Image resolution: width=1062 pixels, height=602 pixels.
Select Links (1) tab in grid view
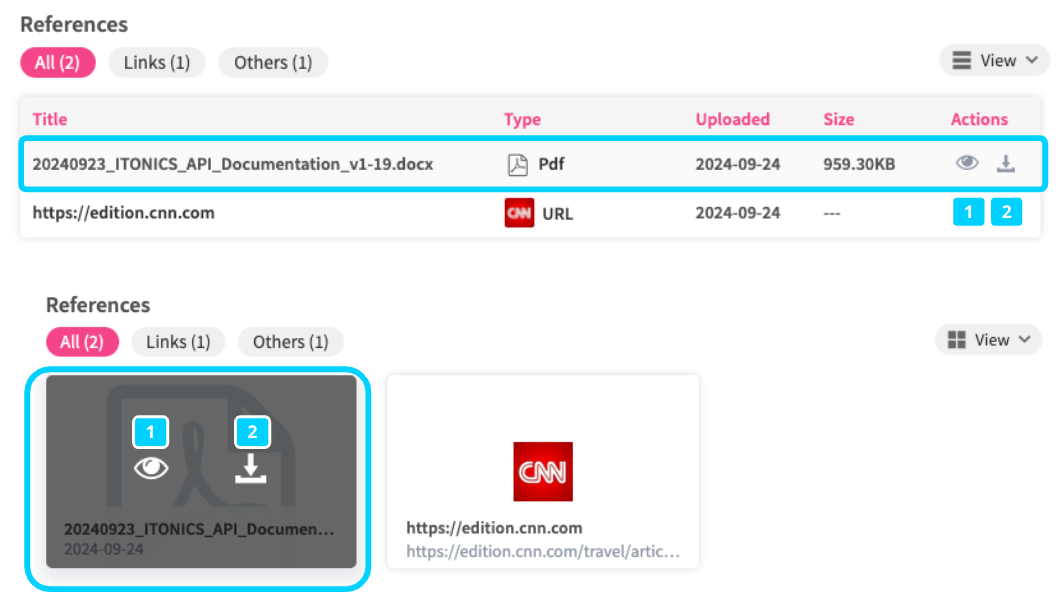point(178,342)
